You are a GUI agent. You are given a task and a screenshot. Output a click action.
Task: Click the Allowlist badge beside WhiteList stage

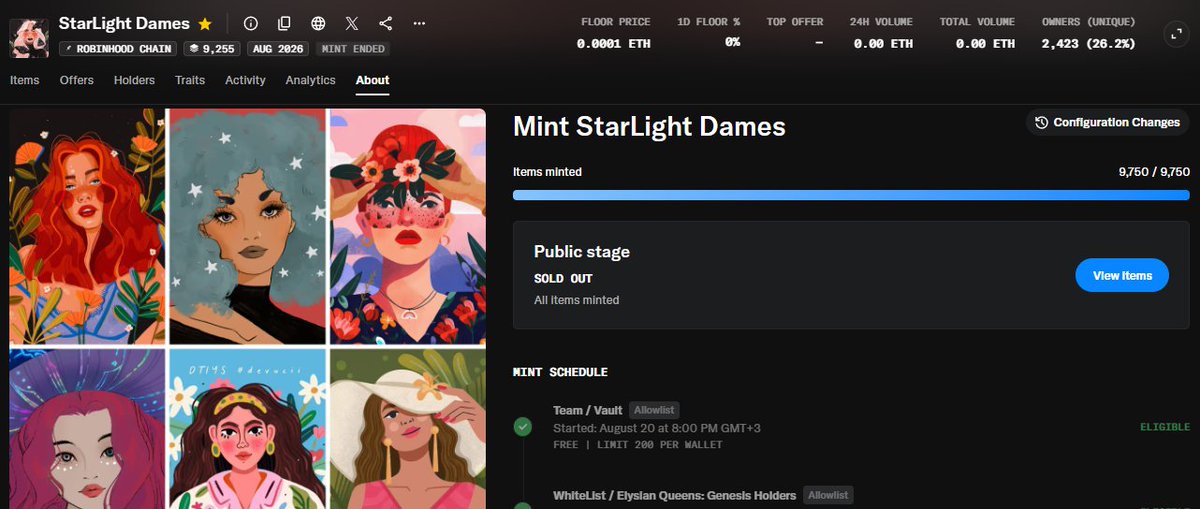[x=828, y=495]
